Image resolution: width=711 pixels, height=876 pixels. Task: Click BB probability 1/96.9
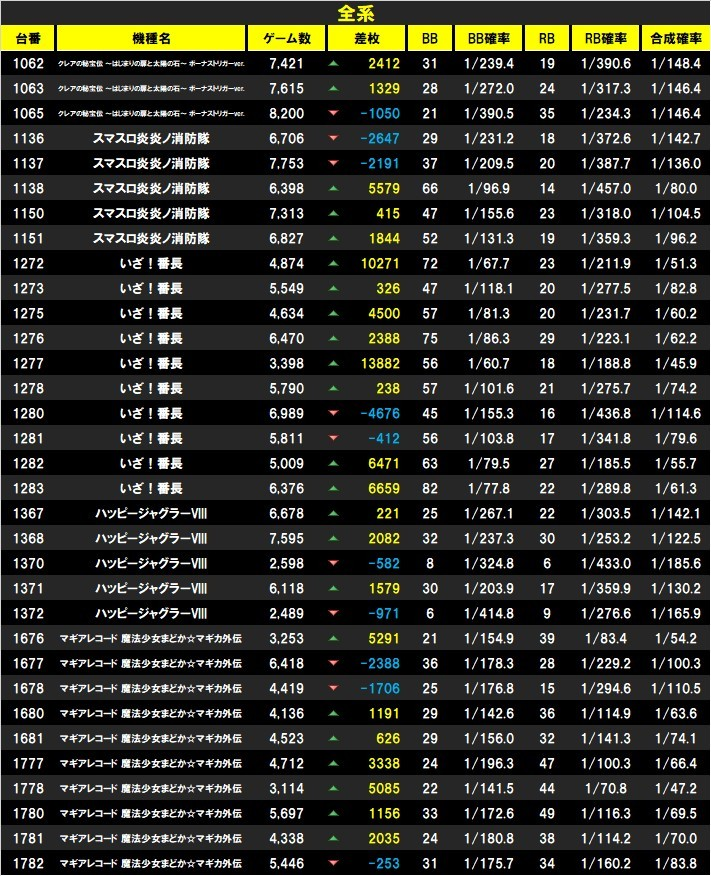click(489, 189)
